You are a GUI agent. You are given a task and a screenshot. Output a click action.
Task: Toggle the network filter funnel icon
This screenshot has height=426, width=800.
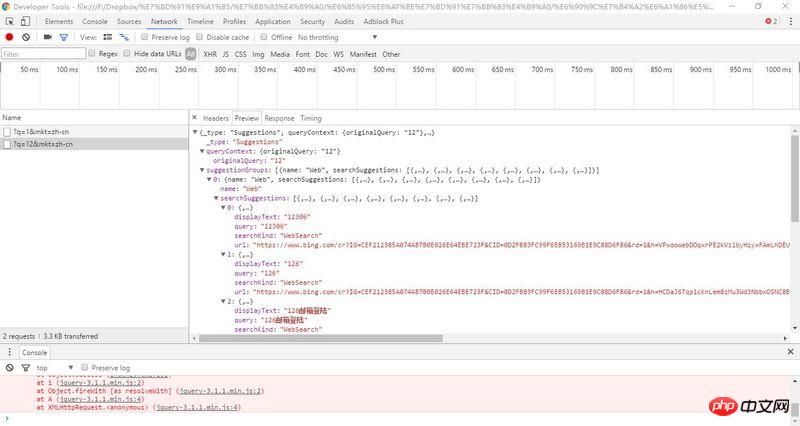[63, 37]
